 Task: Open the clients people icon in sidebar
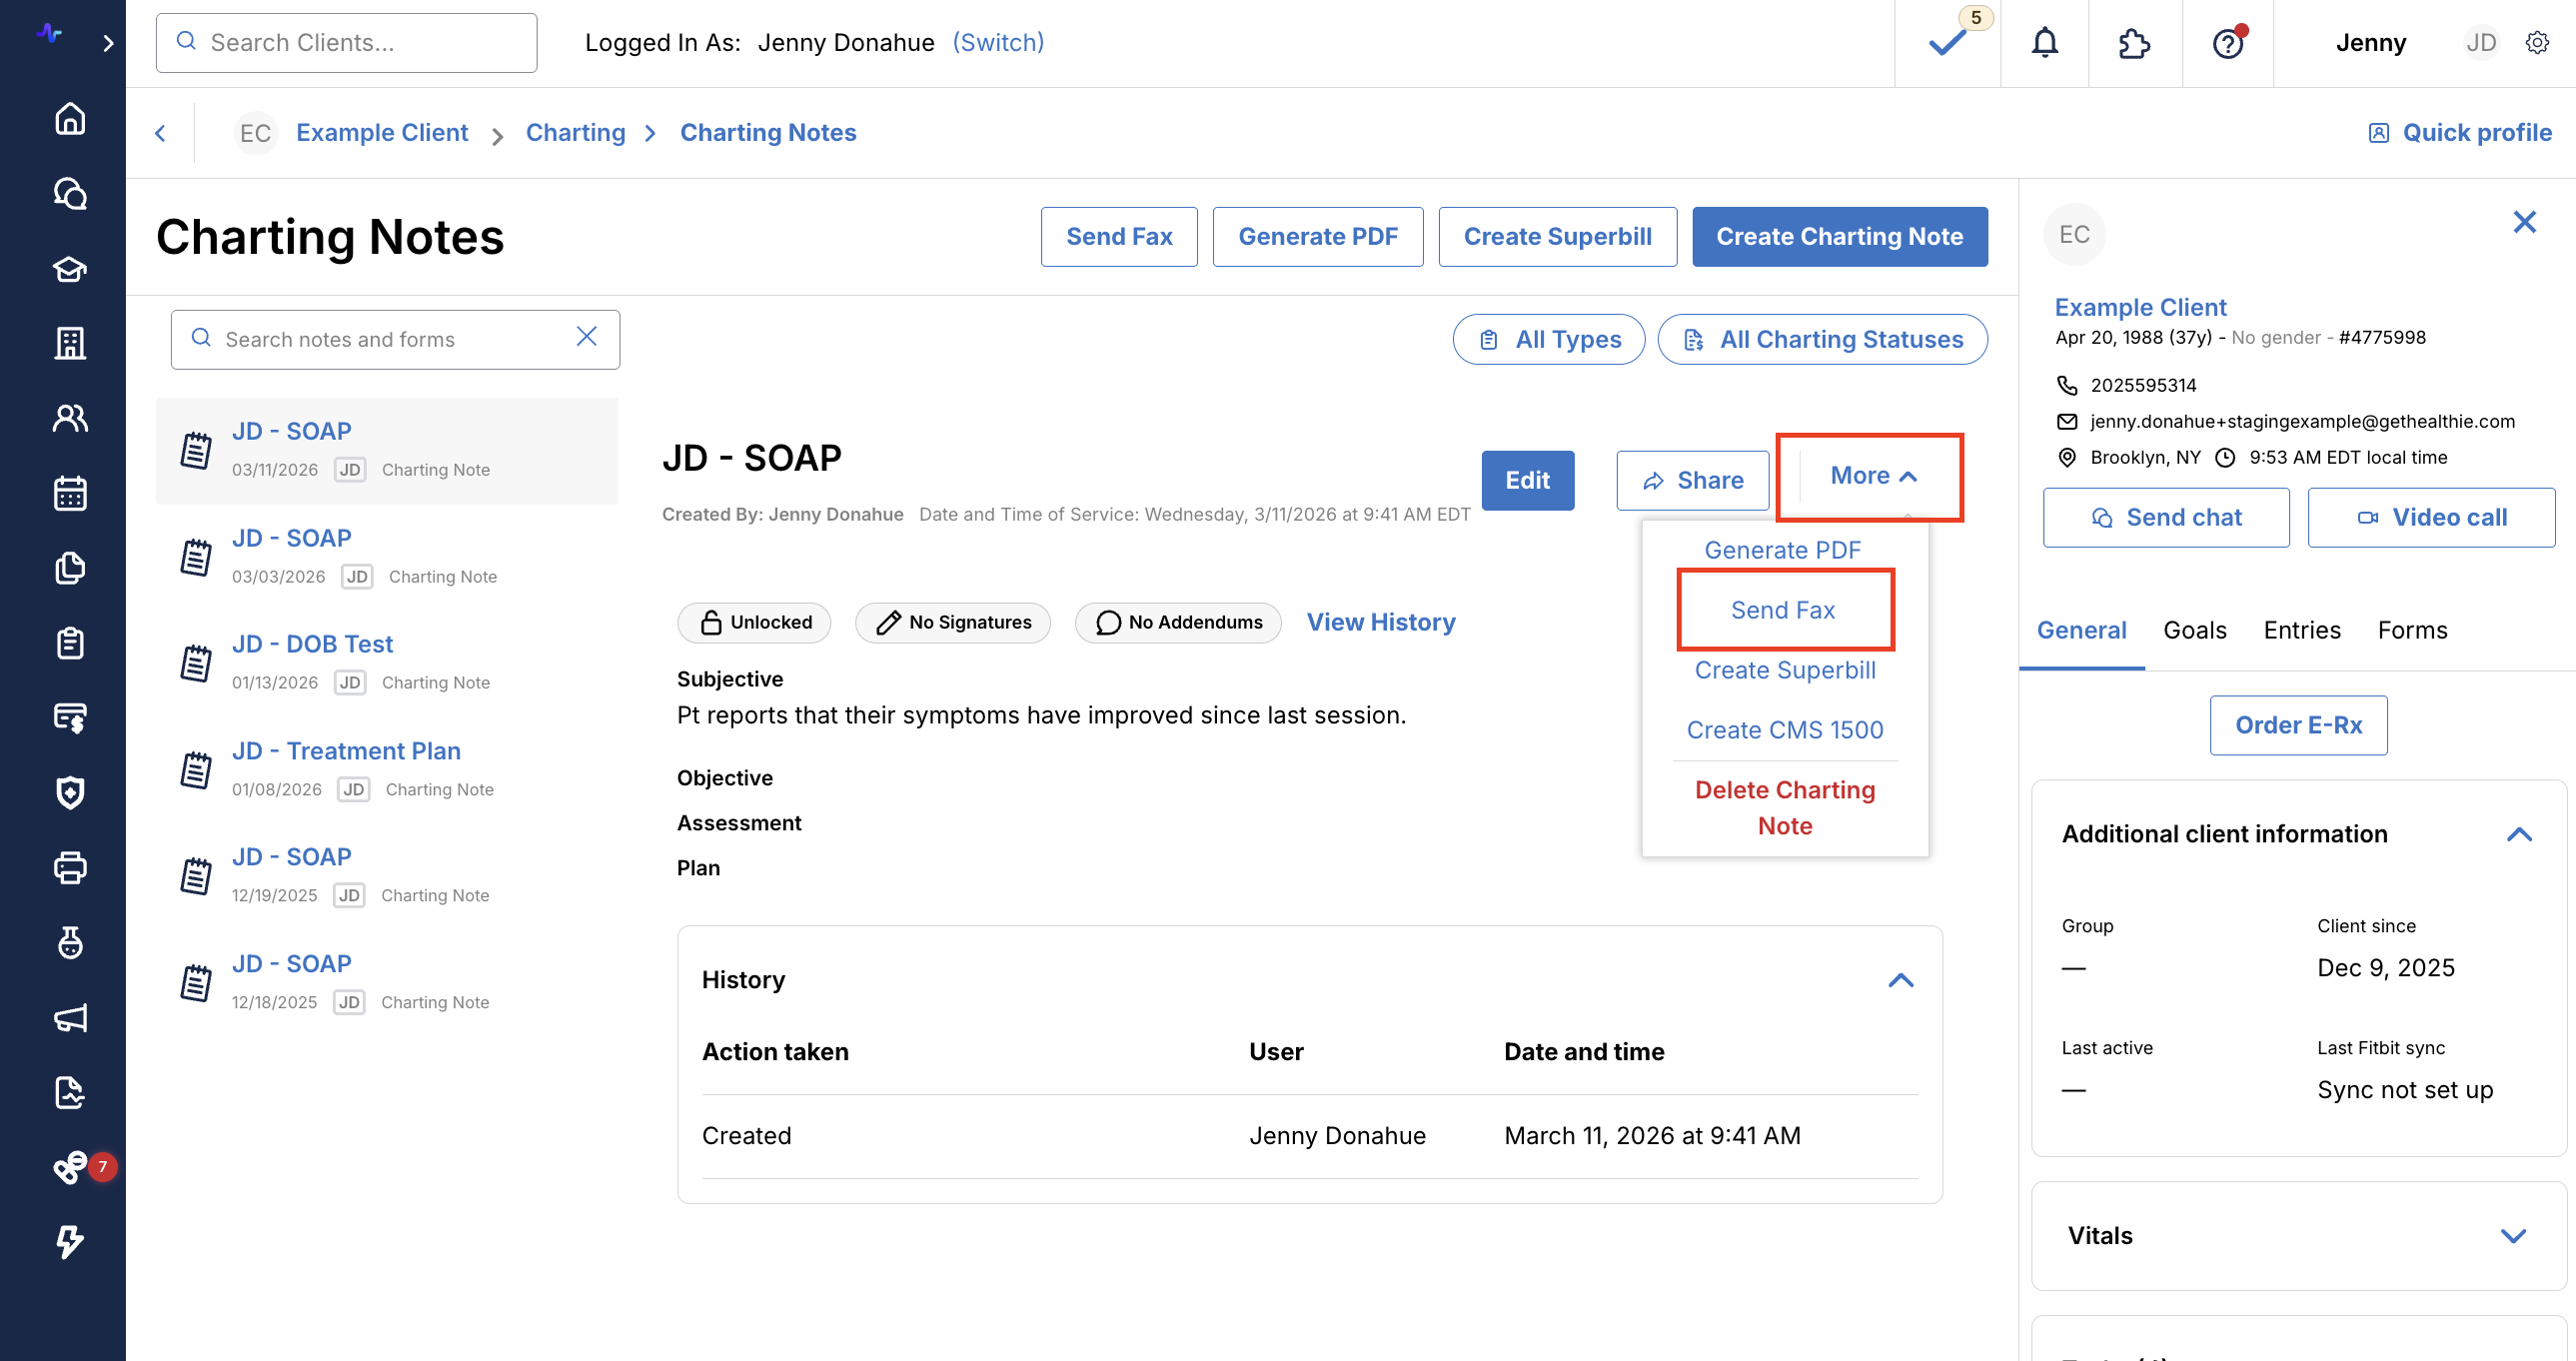point(70,418)
